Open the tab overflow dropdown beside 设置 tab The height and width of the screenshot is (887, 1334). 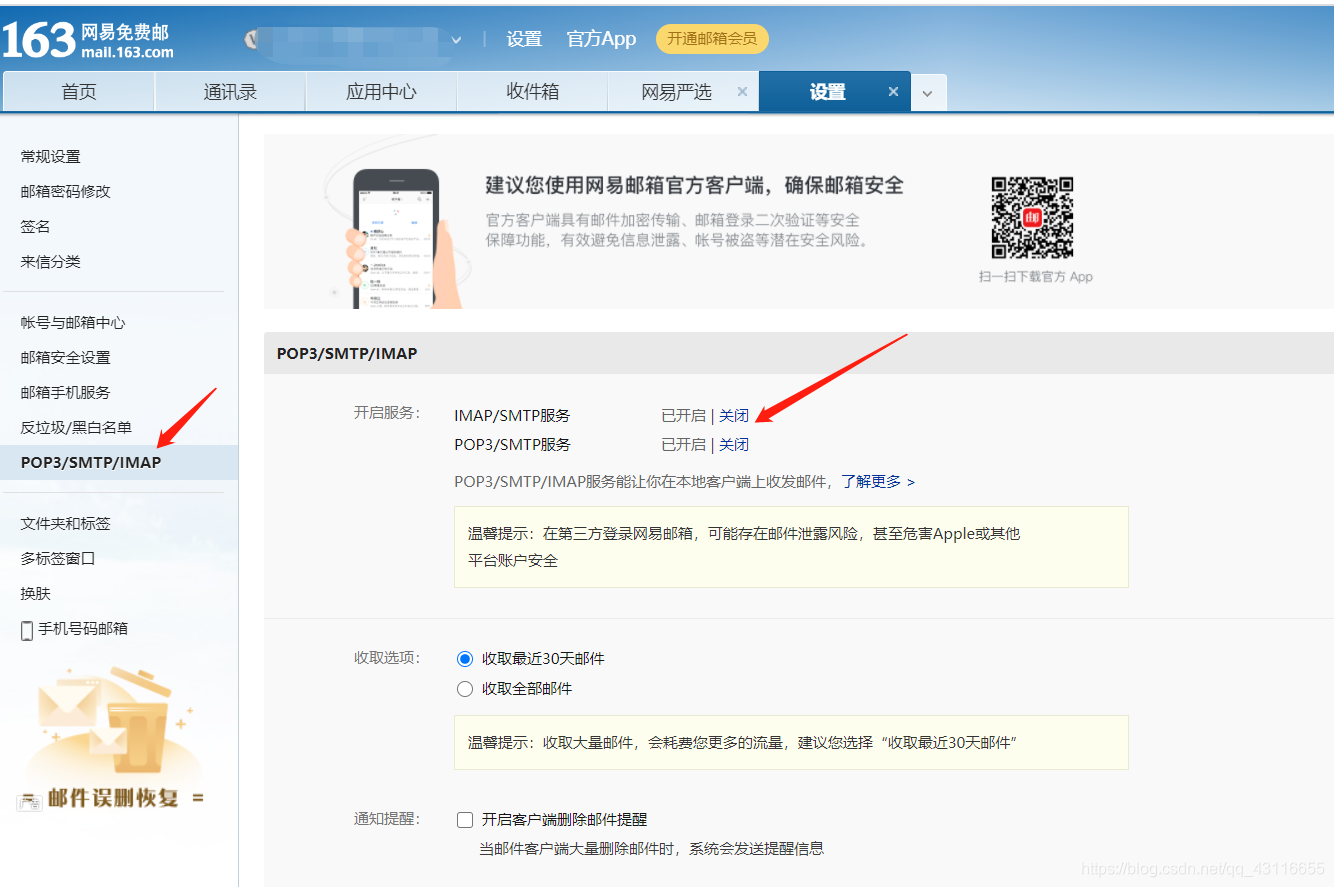click(928, 91)
